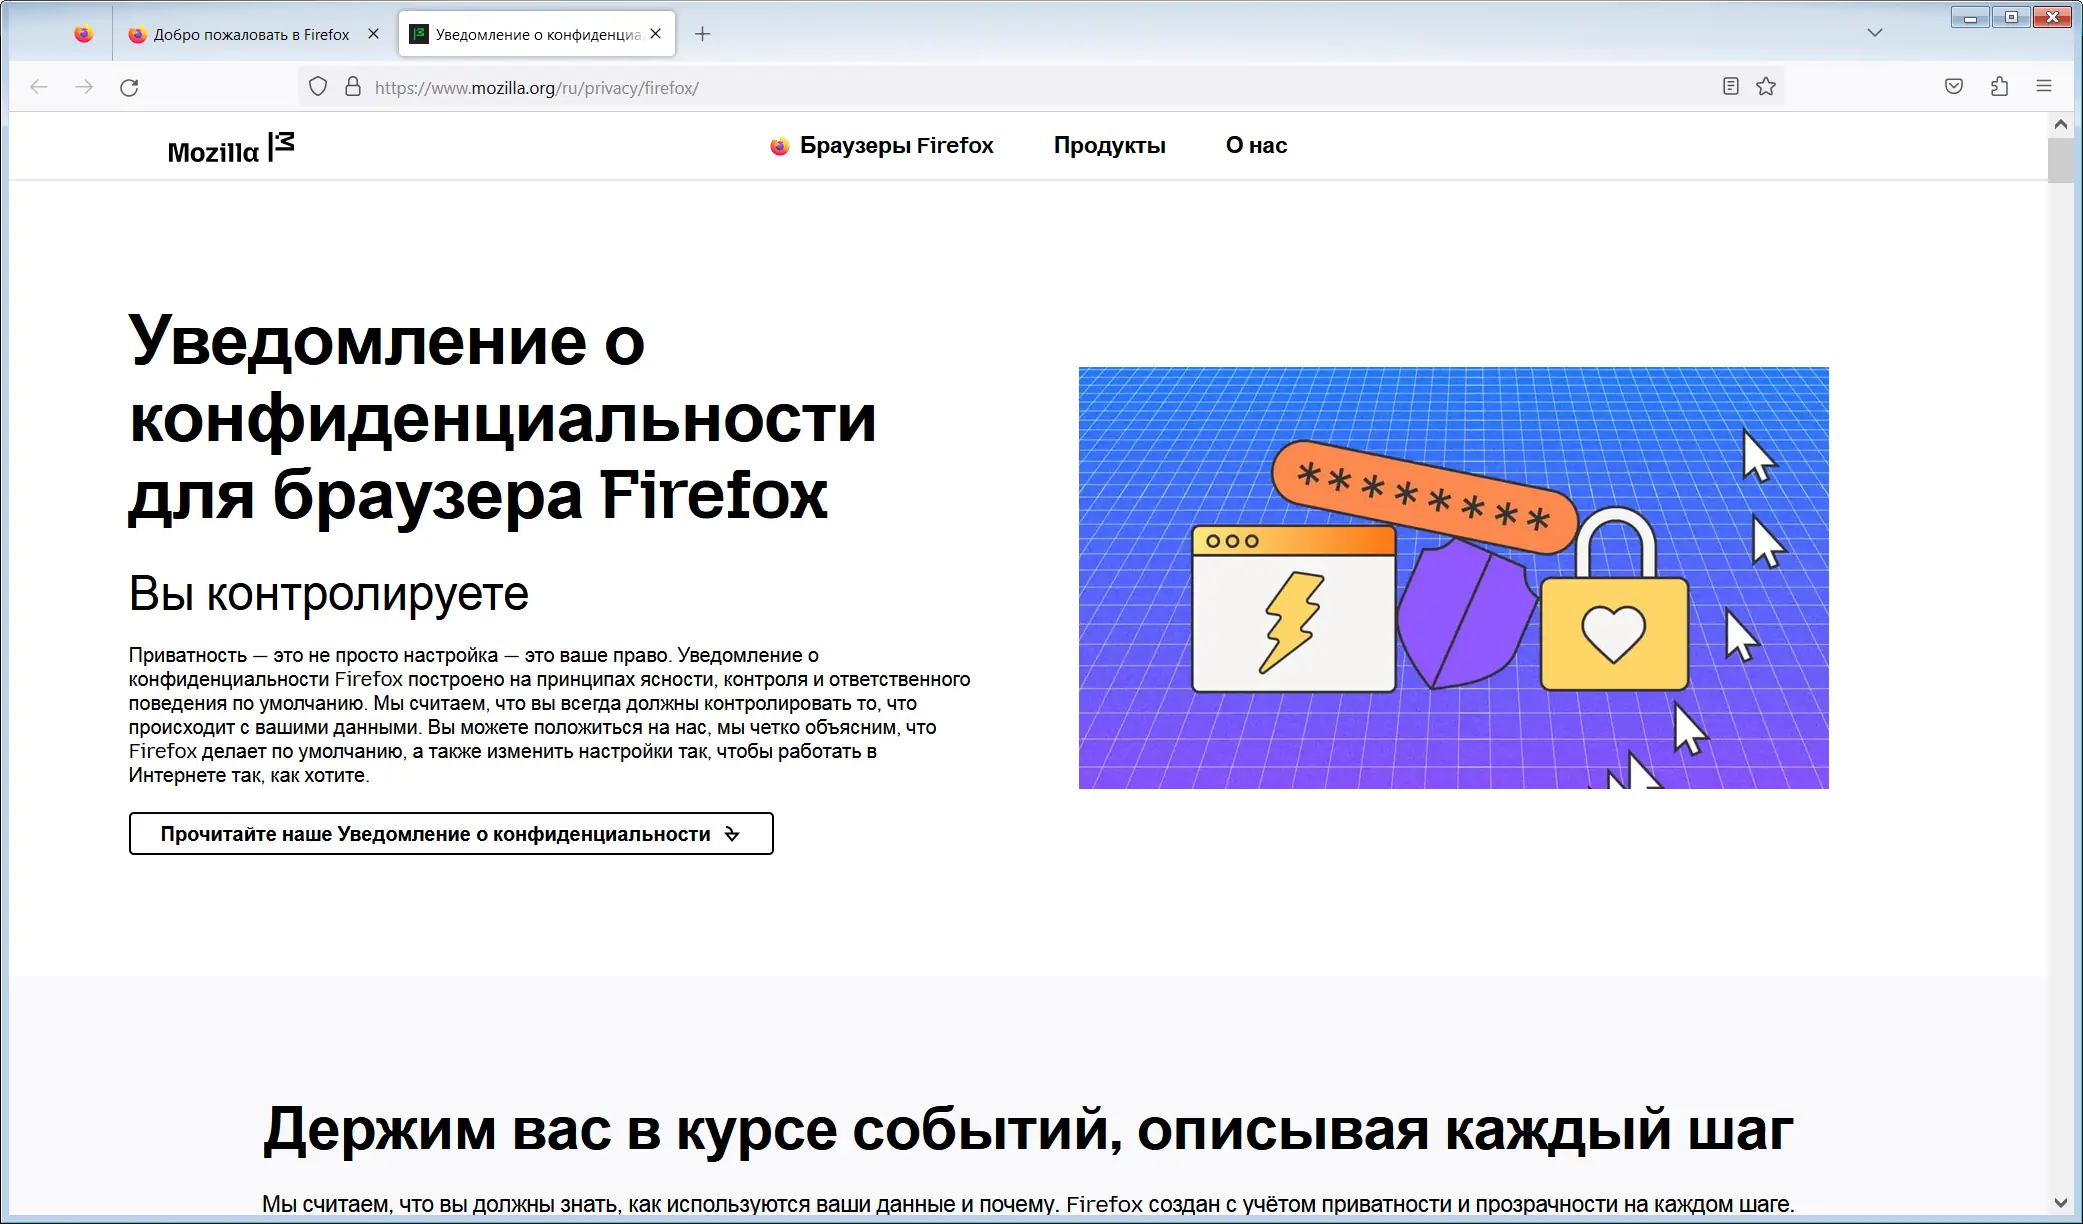View site security via the padlock icon
The height and width of the screenshot is (1224, 2083).
352,86
